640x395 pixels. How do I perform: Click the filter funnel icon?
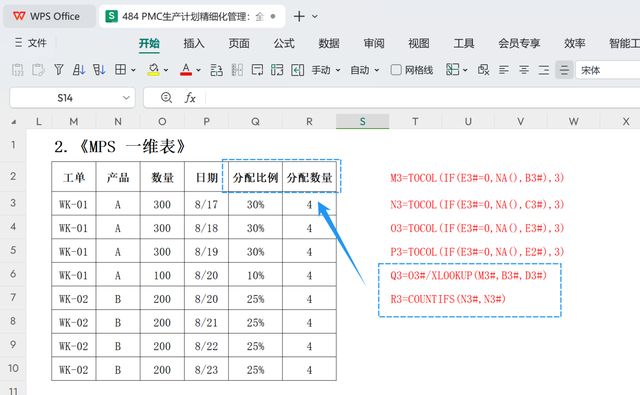pyautogui.click(x=59, y=70)
